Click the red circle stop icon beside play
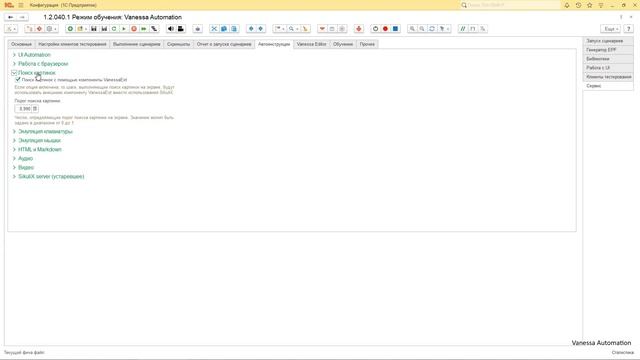The image size is (640, 360). pos(134,29)
